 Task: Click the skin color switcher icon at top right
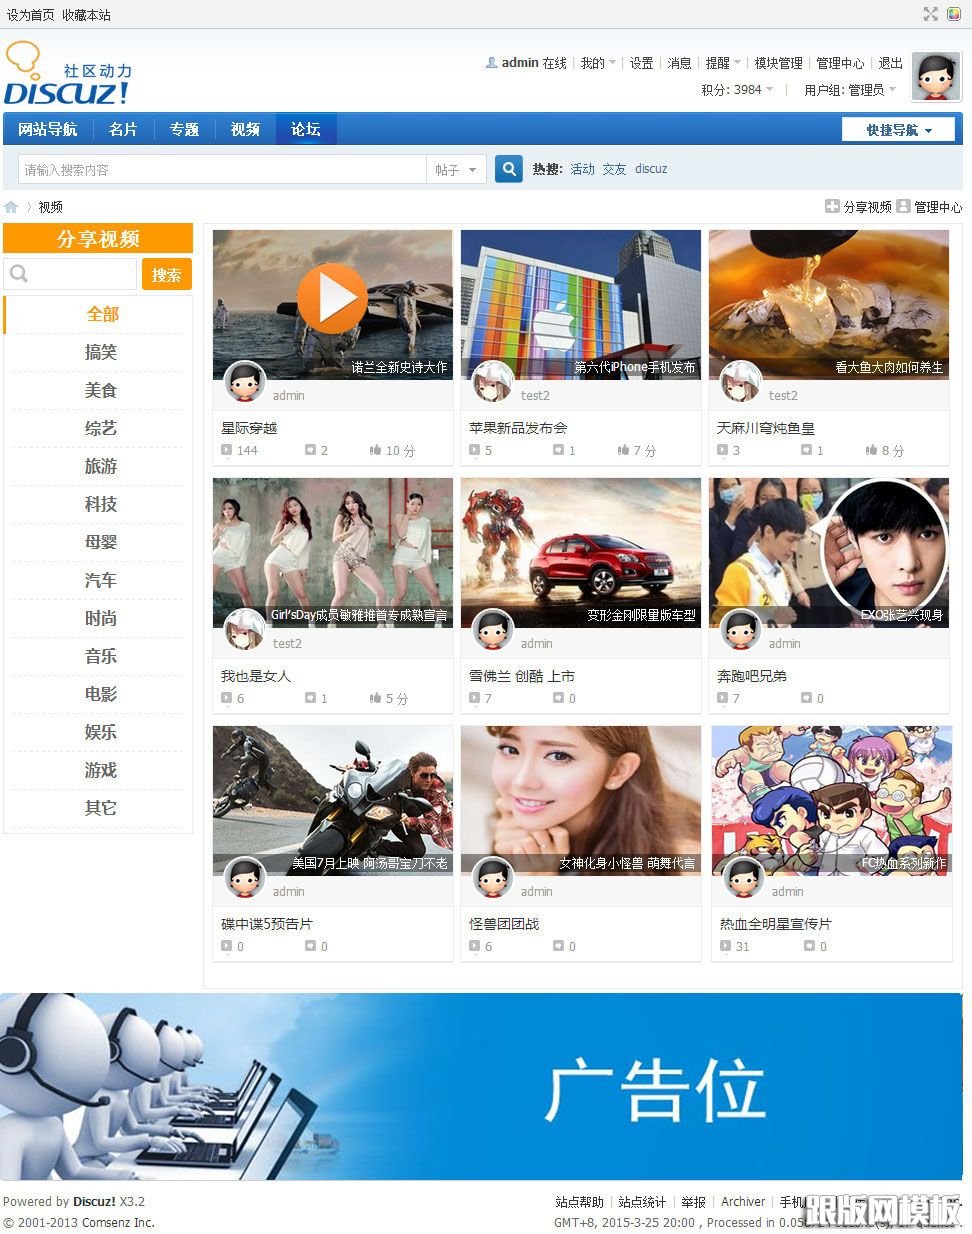tap(955, 14)
